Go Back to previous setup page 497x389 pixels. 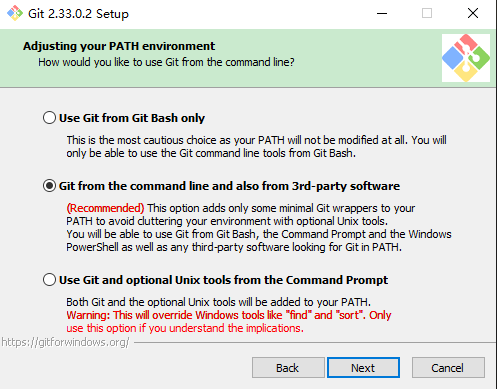[288, 368]
